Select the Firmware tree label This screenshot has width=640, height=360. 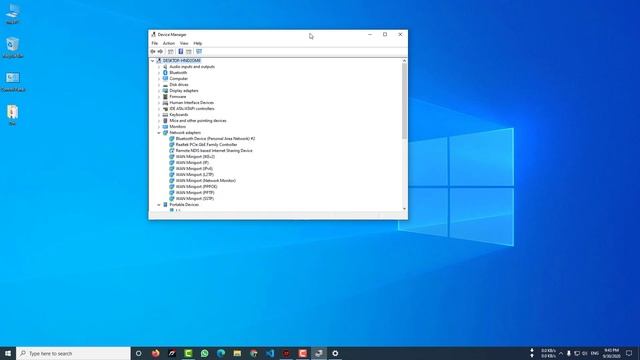(x=178, y=97)
